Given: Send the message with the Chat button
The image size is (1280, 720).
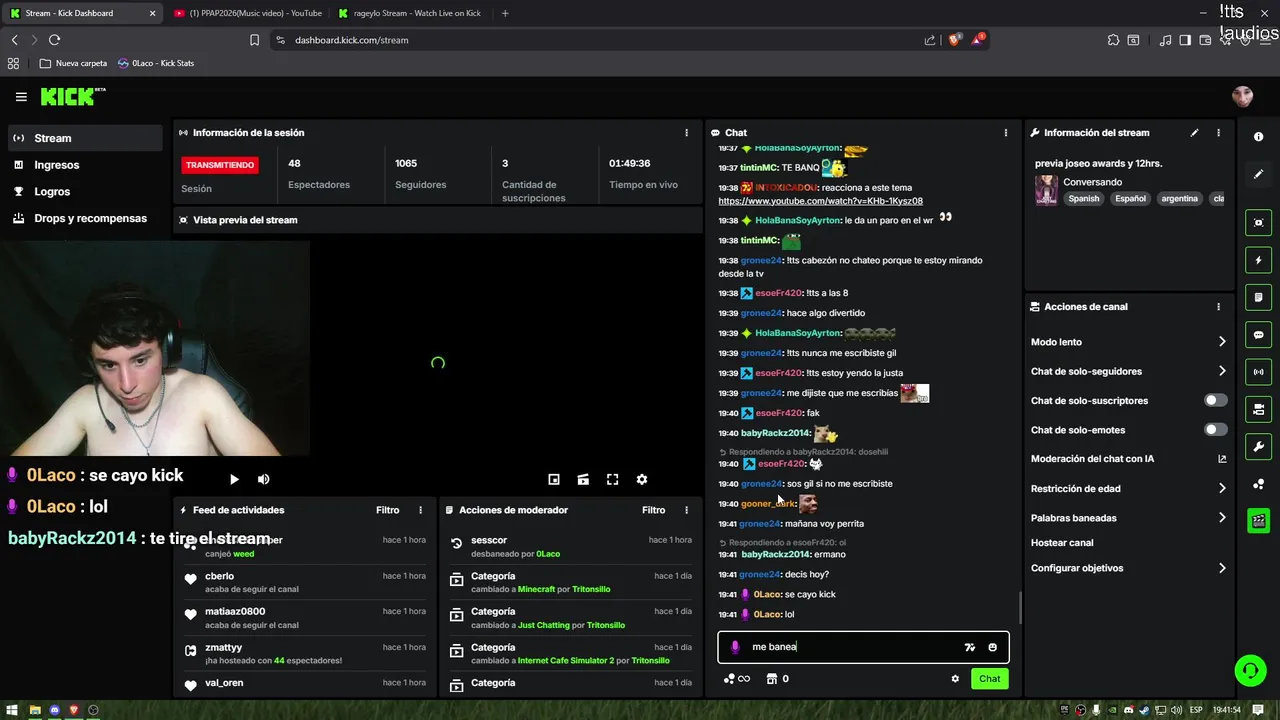Looking at the screenshot, I should 989,679.
